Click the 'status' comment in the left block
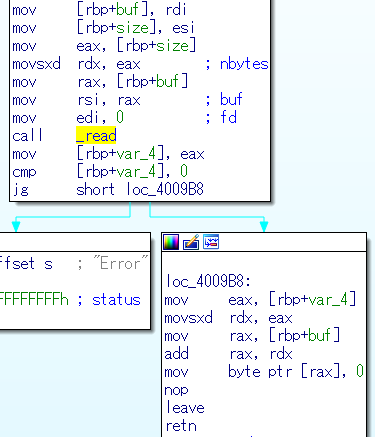Image resolution: width=375 pixels, height=437 pixels. pyautogui.click(x=116, y=299)
